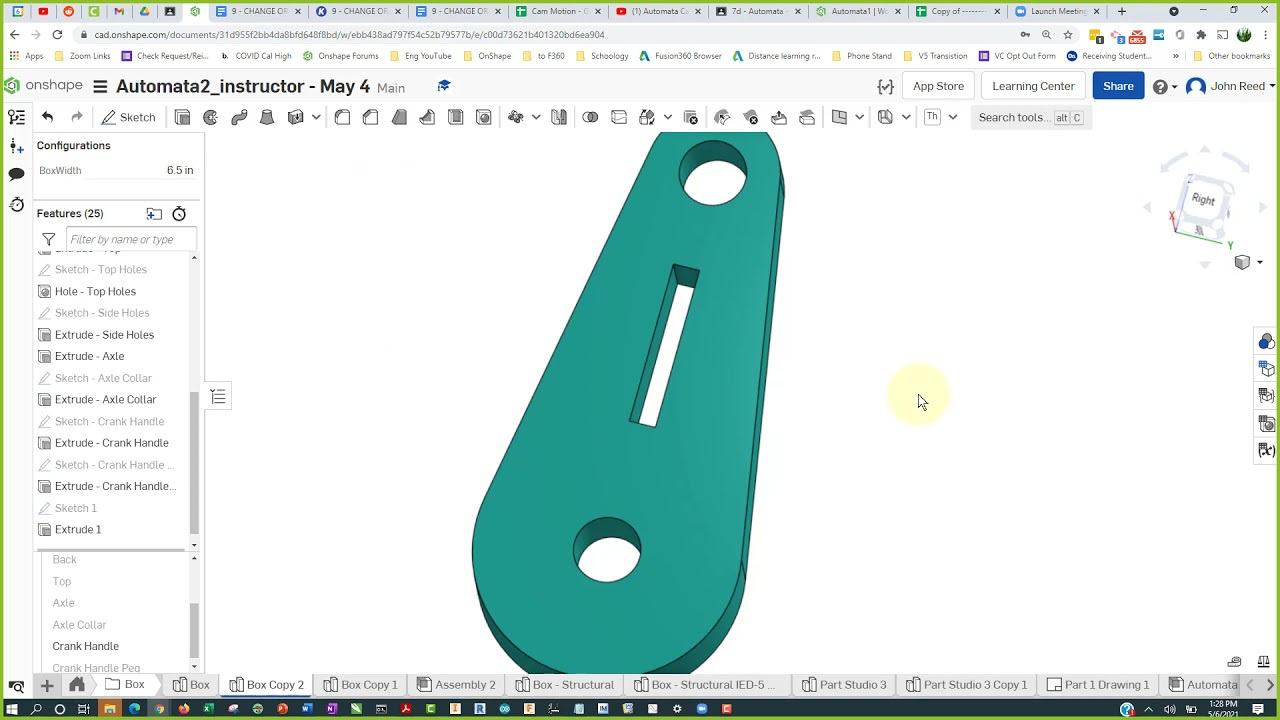Select the Chamfer tool icon

pos(370,117)
